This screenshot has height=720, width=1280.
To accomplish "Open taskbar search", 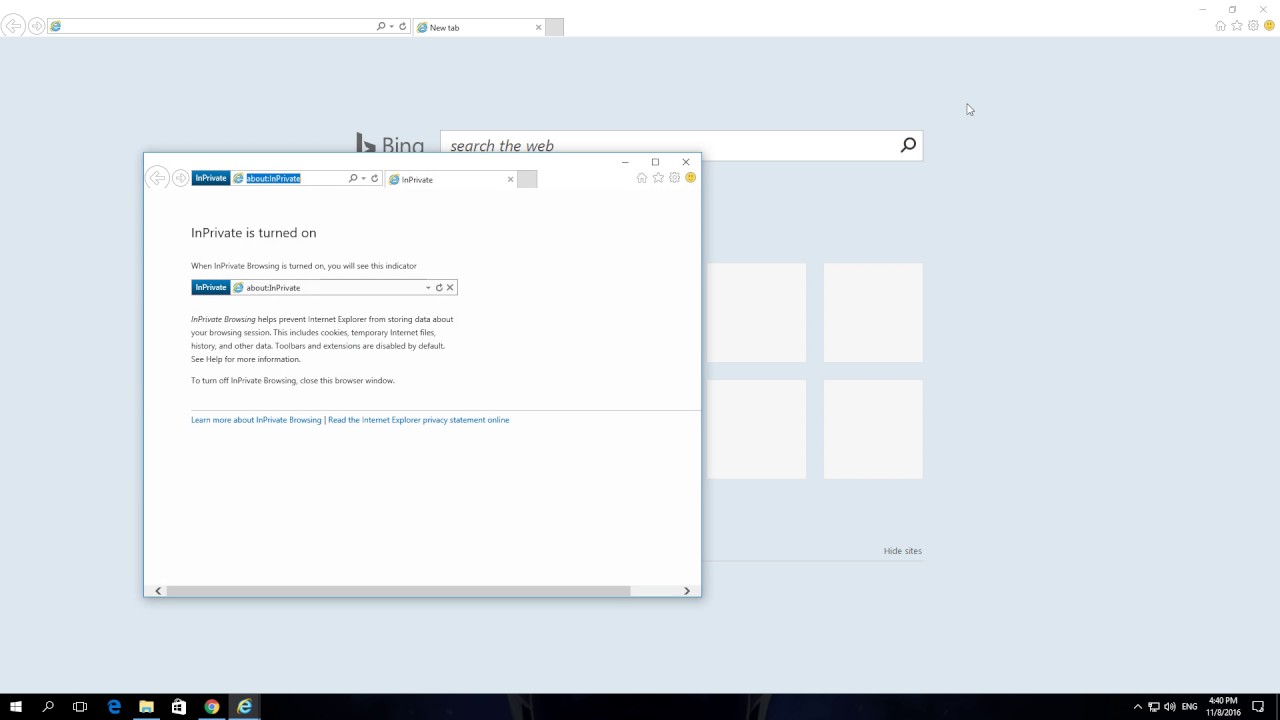I will coord(48,707).
